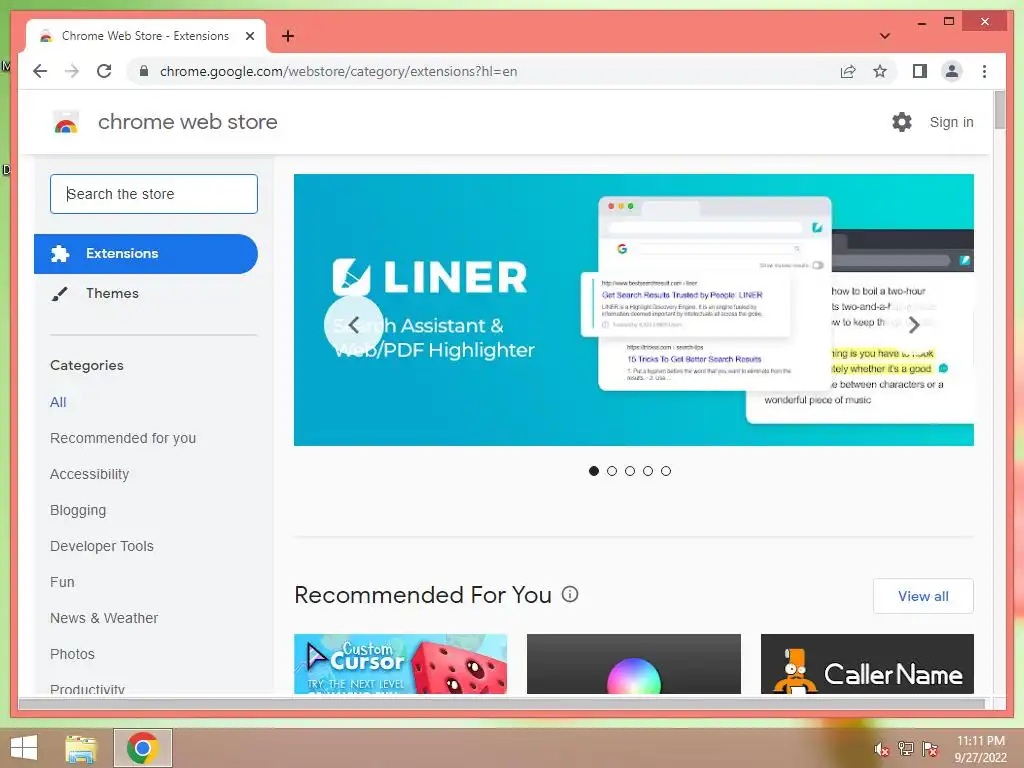Click the vertical page scrollbar
The image size is (1024, 768).
tap(999, 110)
